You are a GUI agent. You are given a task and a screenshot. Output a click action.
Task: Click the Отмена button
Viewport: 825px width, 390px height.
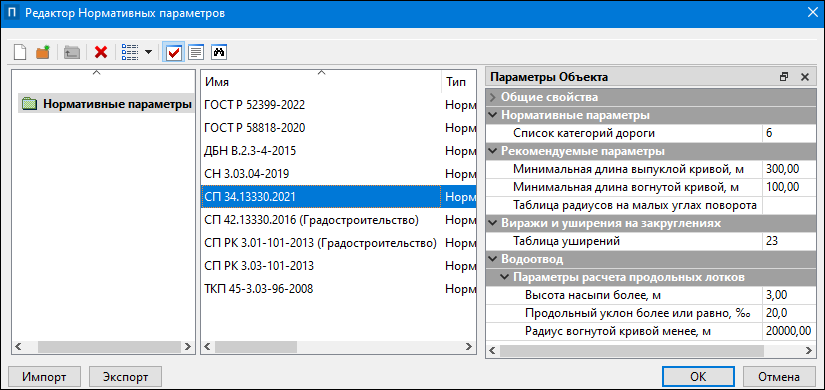pyautogui.click(x=779, y=377)
